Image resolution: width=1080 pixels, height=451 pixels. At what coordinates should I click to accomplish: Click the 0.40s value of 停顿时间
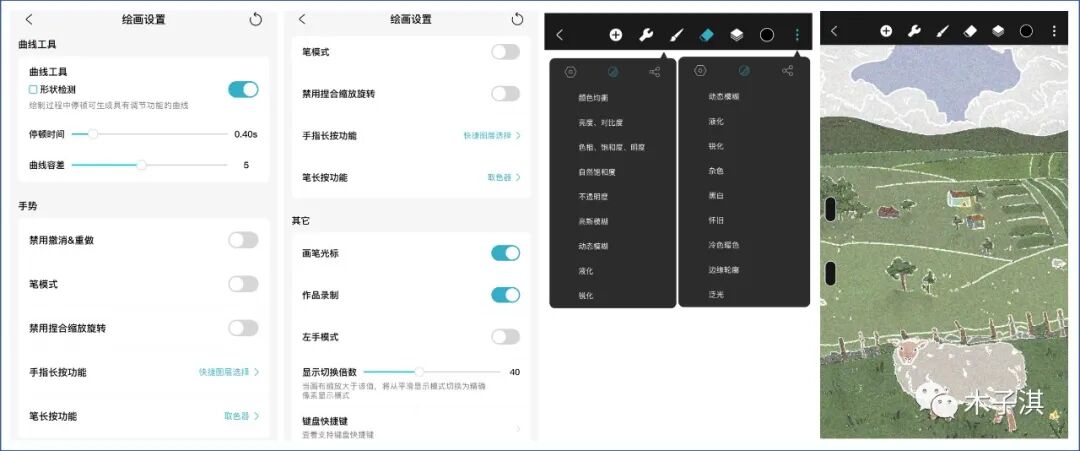pos(246,134)
